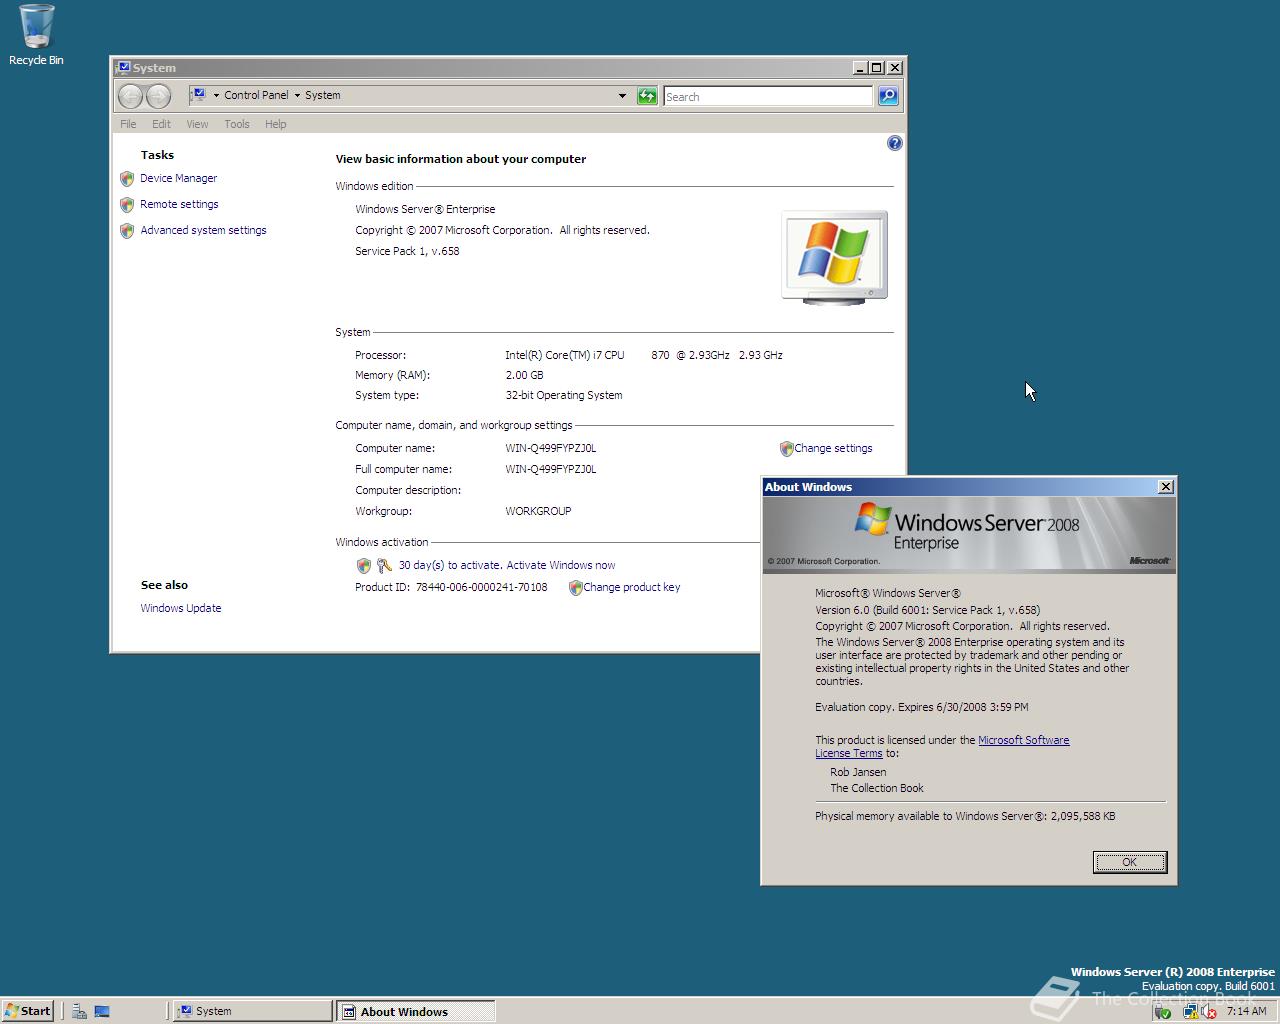Click Product ID 78440-006-0000241-70108 text
This screenshot has height=1024, width=1280.
[x=451, y=587]
